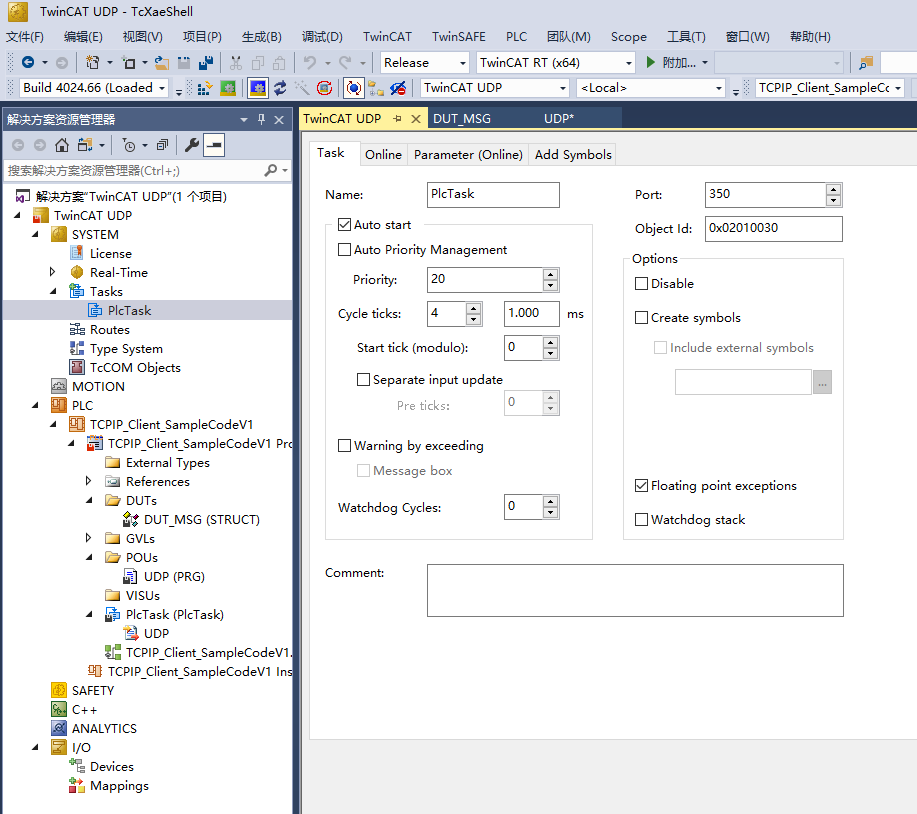Click the Save single disk icon
This screenshot has width=917, height=814.
[184, 62]
